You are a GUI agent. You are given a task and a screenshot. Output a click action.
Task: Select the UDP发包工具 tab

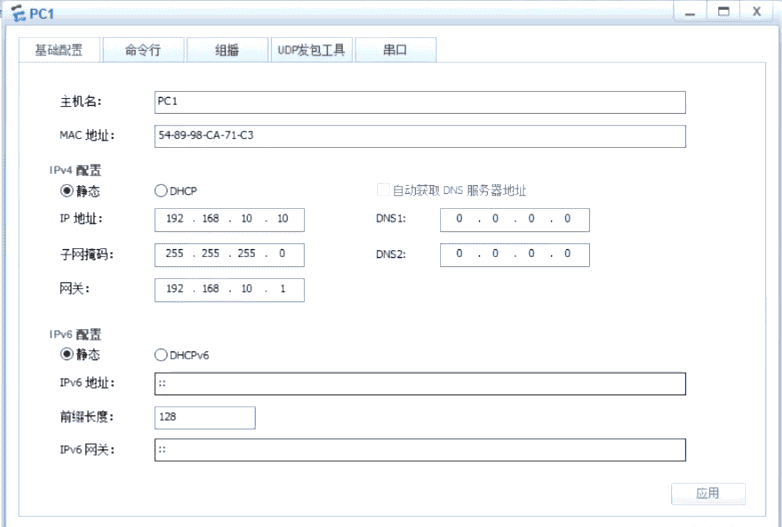click(311, 50)
